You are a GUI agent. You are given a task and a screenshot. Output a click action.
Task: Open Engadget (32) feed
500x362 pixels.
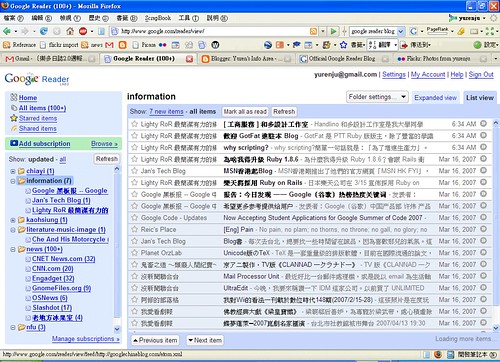53,278
